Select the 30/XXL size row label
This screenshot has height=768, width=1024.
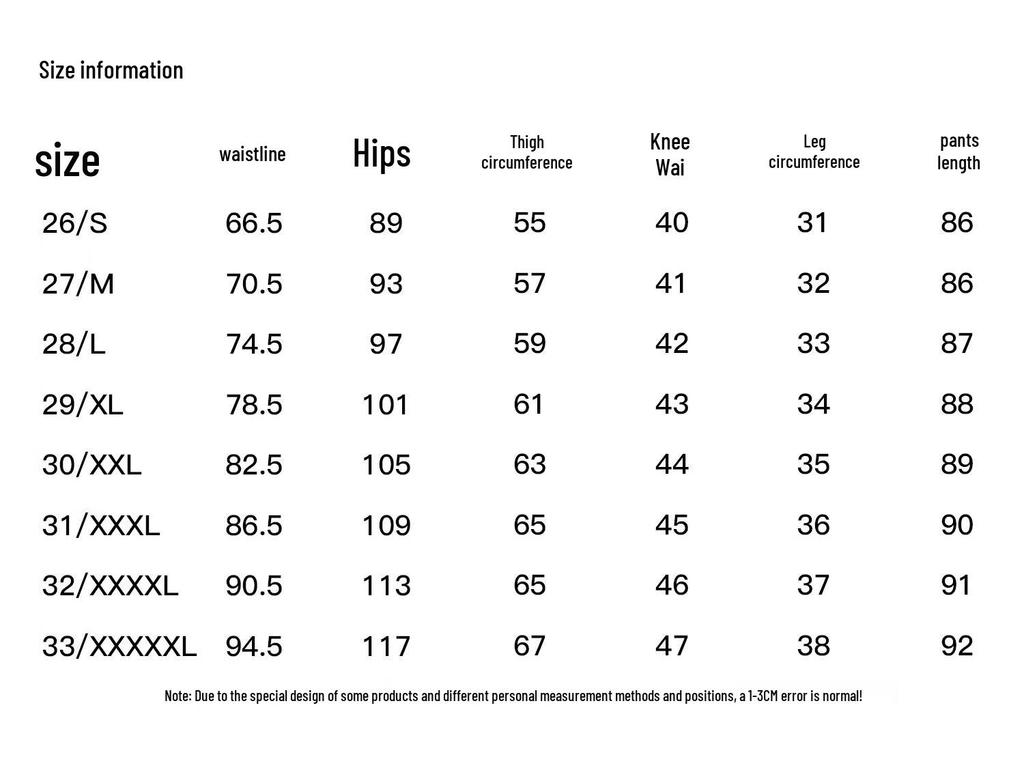[x=92, y=465]
